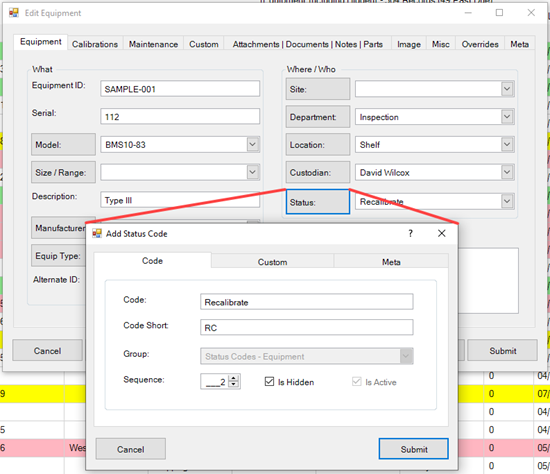Click the Description field with Type III
The height and width of the screenshot is (474, 550).
180,200
